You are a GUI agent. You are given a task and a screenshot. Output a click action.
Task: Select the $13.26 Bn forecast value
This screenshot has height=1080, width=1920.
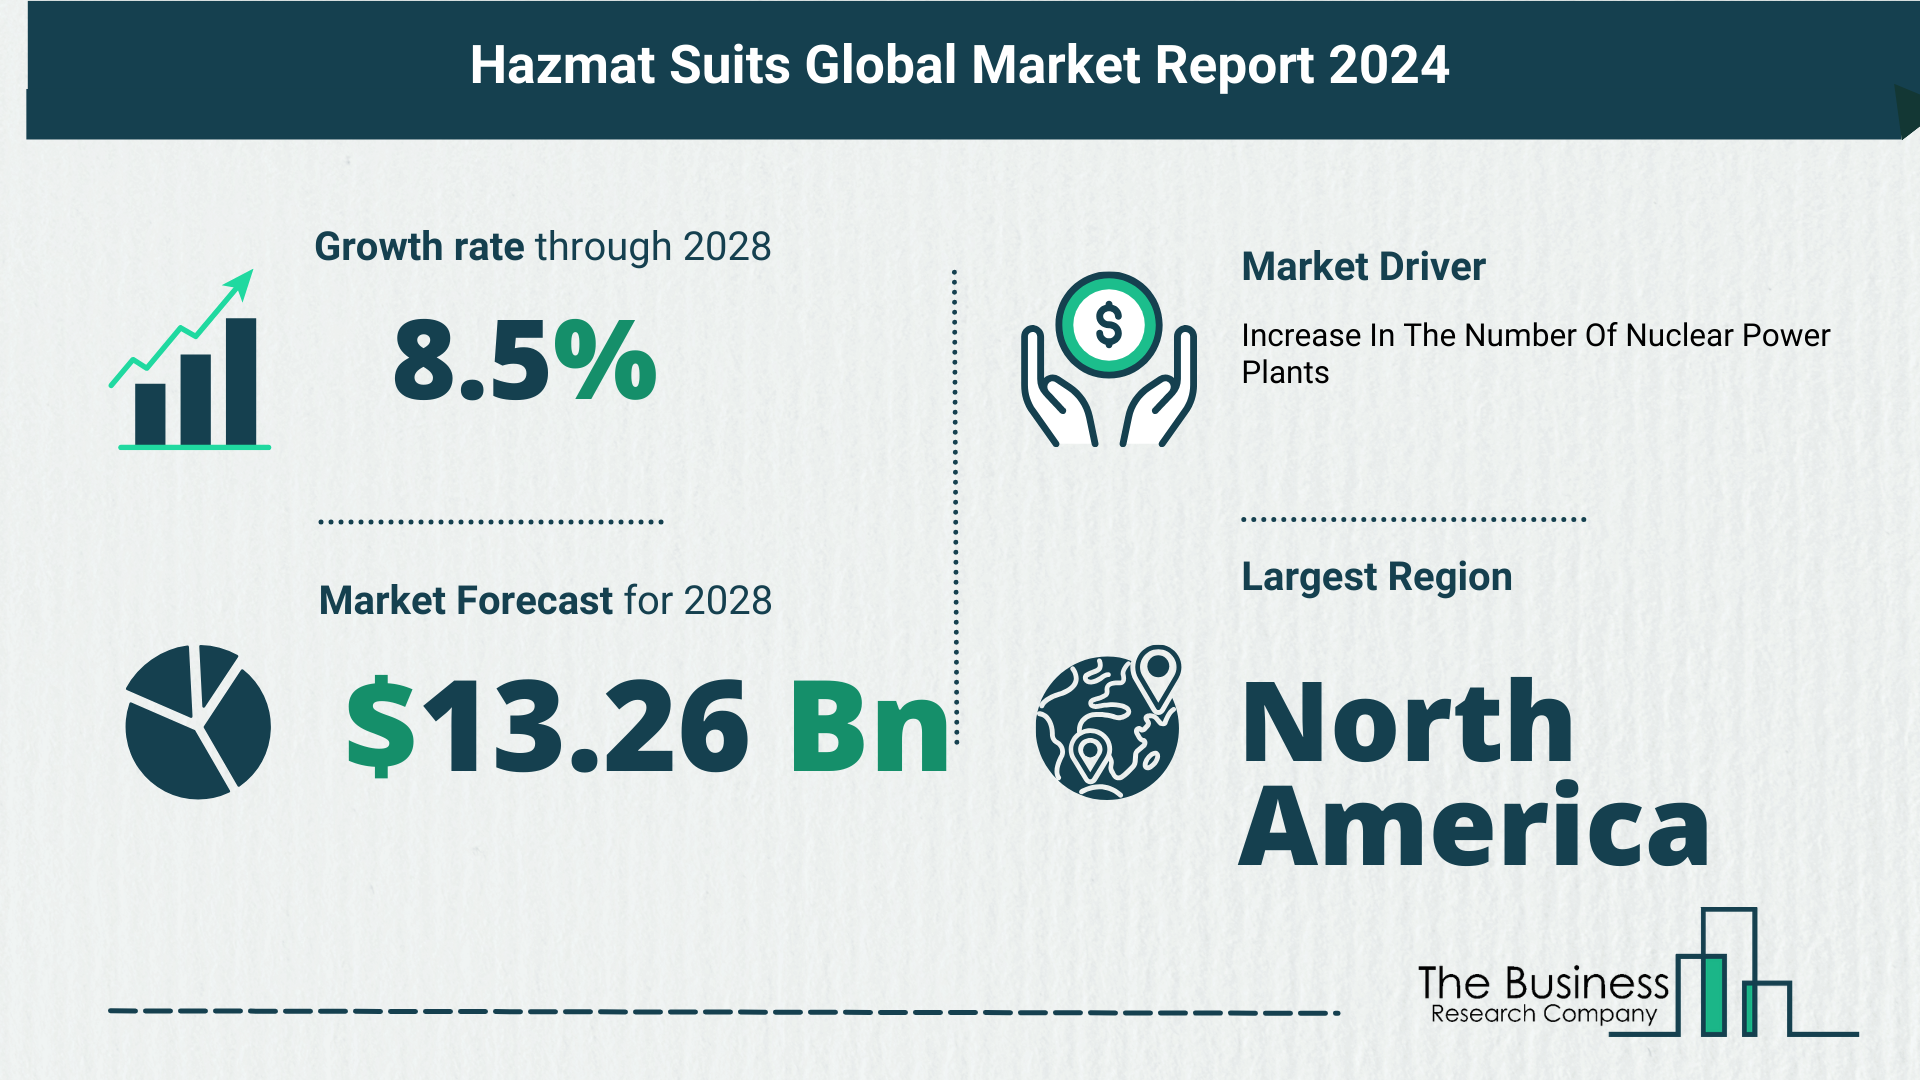click(x=647, y=727)
